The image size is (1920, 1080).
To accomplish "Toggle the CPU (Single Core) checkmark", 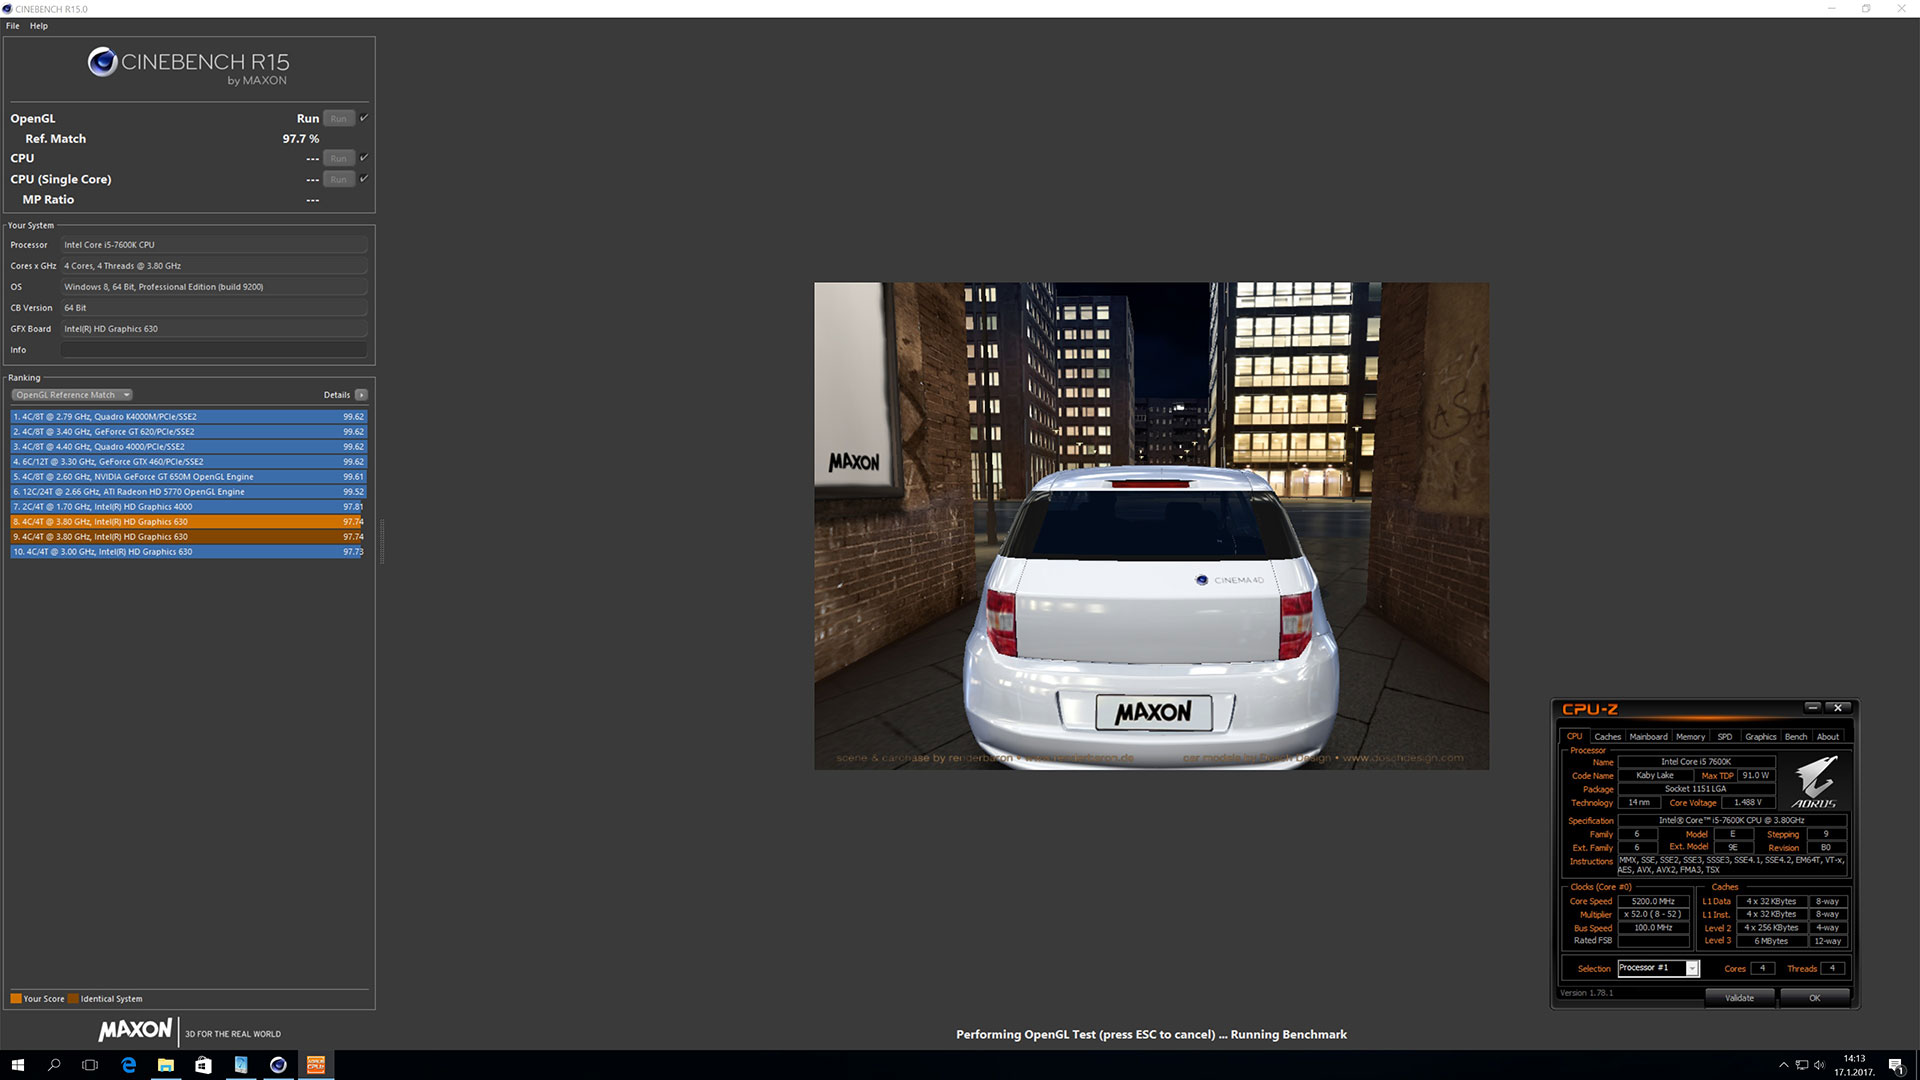I will [x=364, y=178].
